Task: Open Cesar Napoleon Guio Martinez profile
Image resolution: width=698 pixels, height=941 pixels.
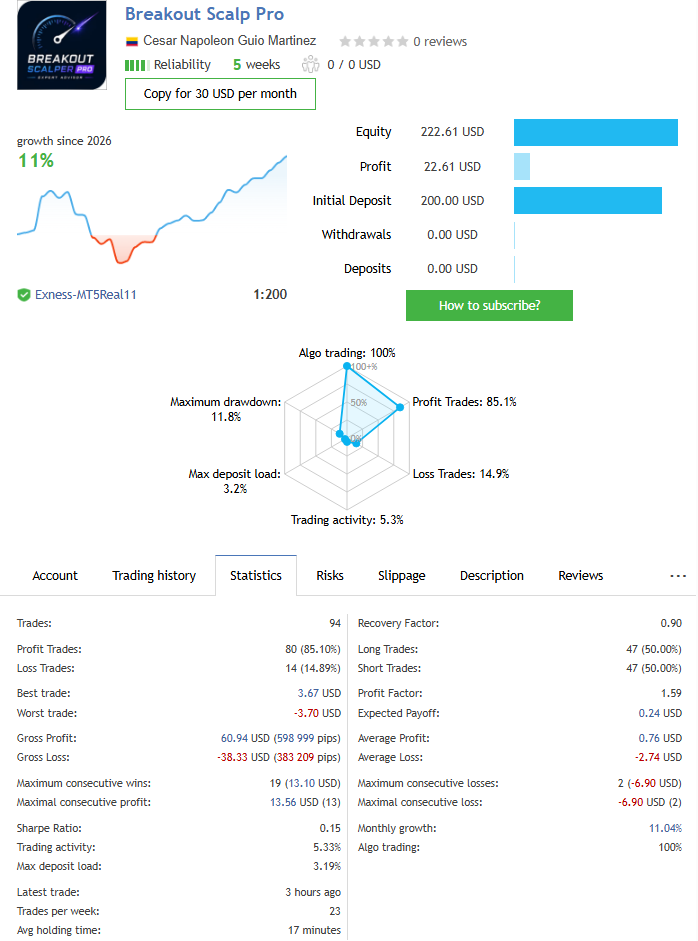Action: point(229,41)
